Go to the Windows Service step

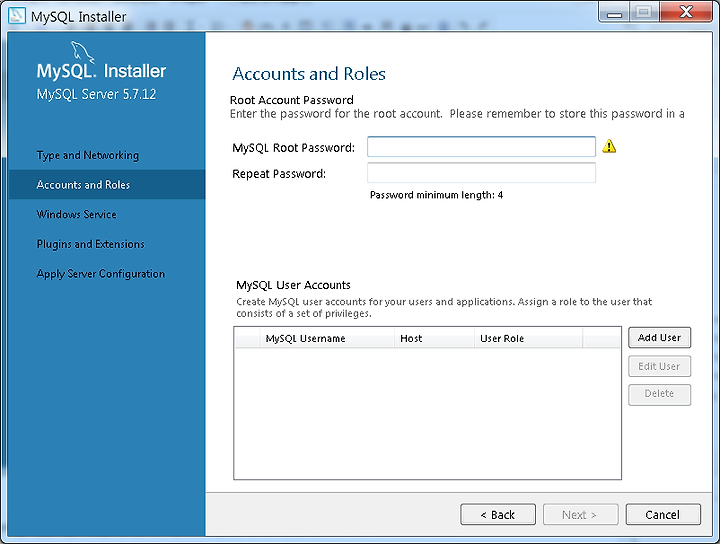pyautogui.click(x=76, y=214)
